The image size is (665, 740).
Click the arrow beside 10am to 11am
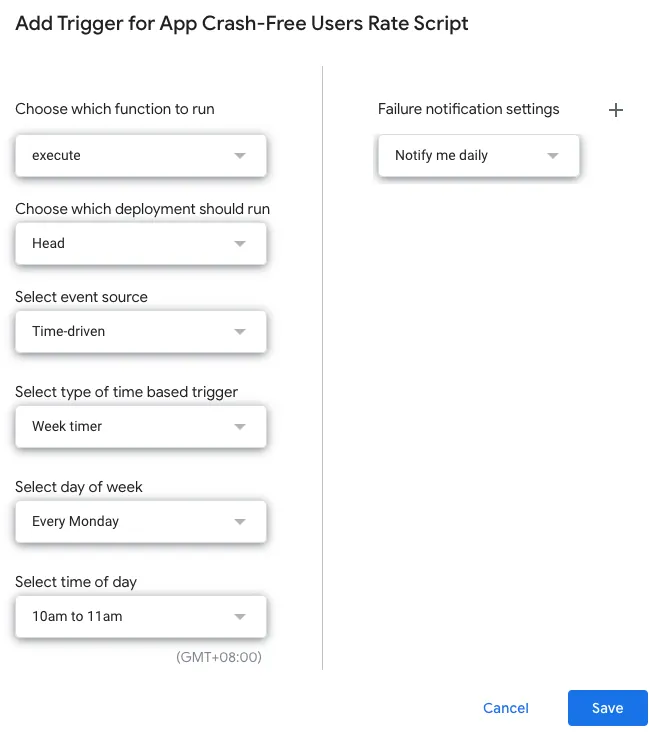(239, 617)
